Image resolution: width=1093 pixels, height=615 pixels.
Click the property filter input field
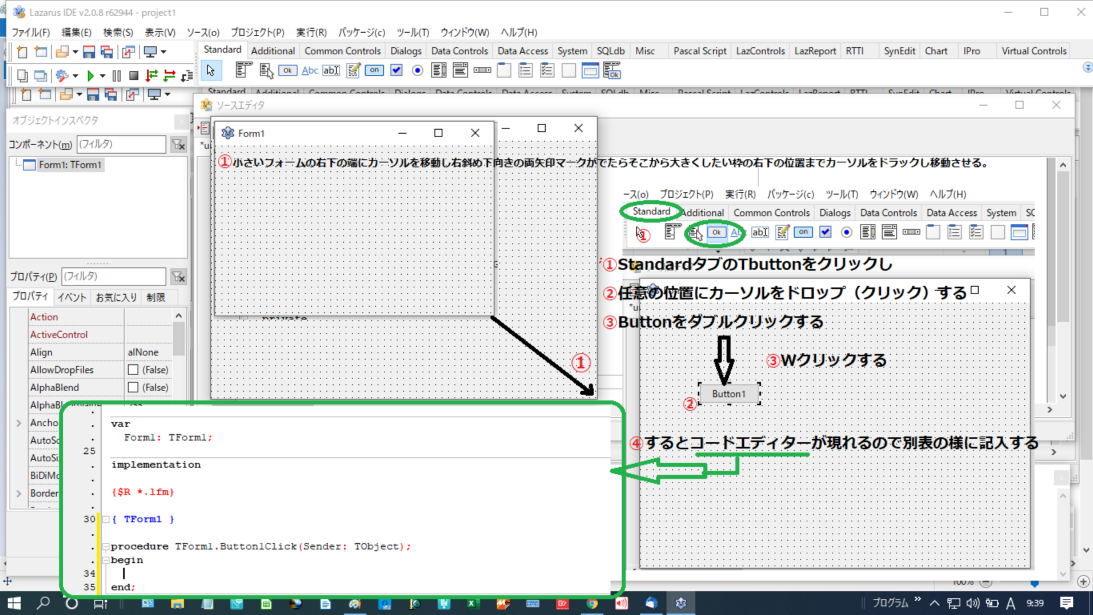[114, 277]
